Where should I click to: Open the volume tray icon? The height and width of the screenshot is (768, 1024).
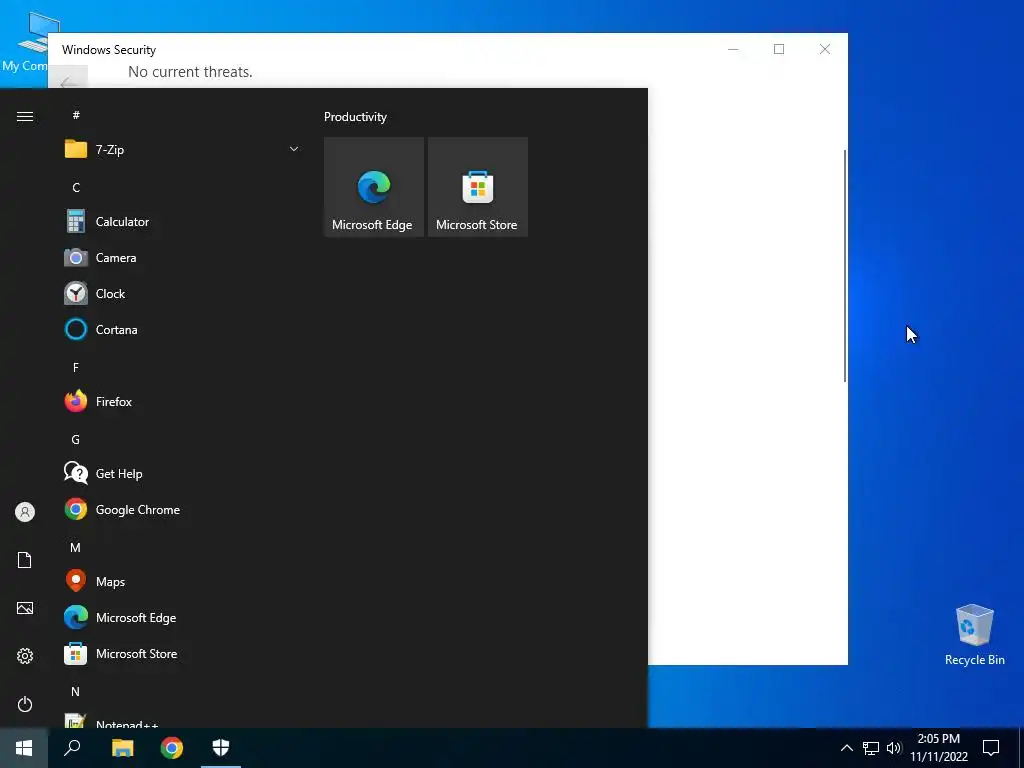pos(894,748)
